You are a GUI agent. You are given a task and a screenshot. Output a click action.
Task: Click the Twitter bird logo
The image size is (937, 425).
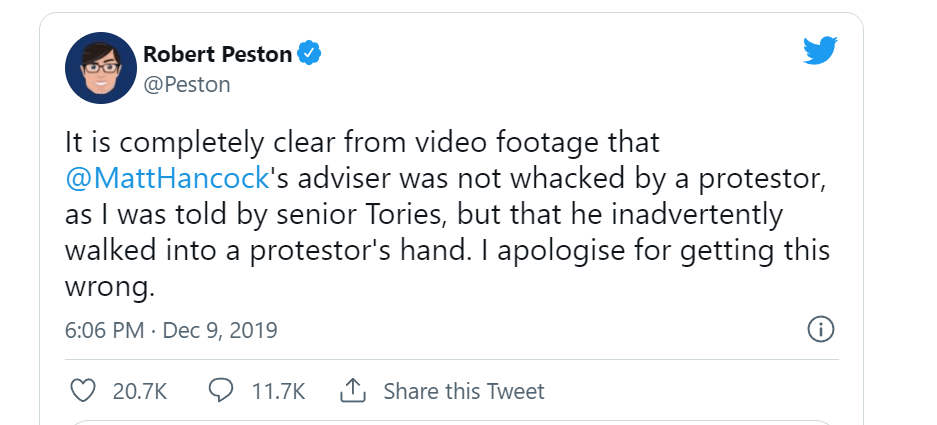point(820,50)
